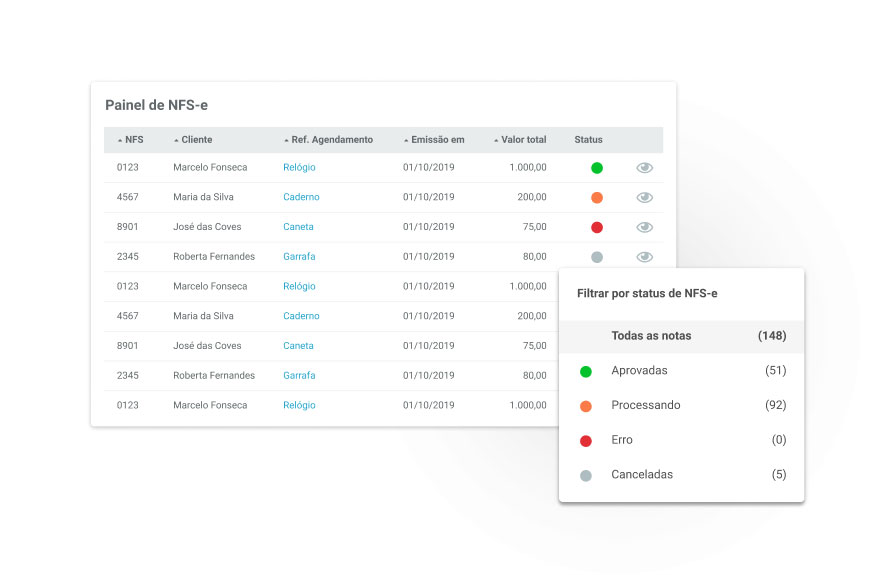Image resolution: width=875 pixels, height=575 pixels.
Task: Filter notes by Aprovadas
Action: coord(681,371)
